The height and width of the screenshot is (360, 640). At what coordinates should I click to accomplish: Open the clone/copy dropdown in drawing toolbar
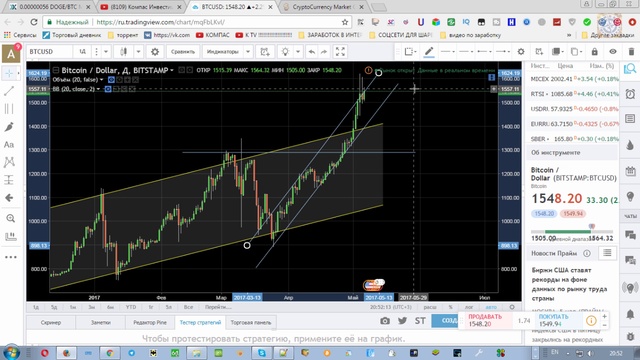click(x=576, y=51)
